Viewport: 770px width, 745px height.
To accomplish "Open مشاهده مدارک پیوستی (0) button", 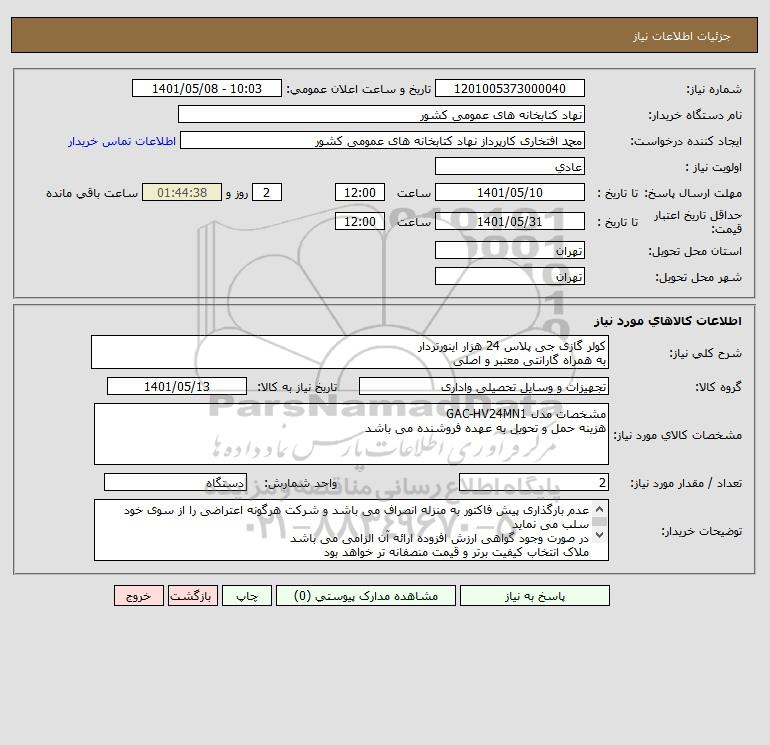I will [366, 596].
